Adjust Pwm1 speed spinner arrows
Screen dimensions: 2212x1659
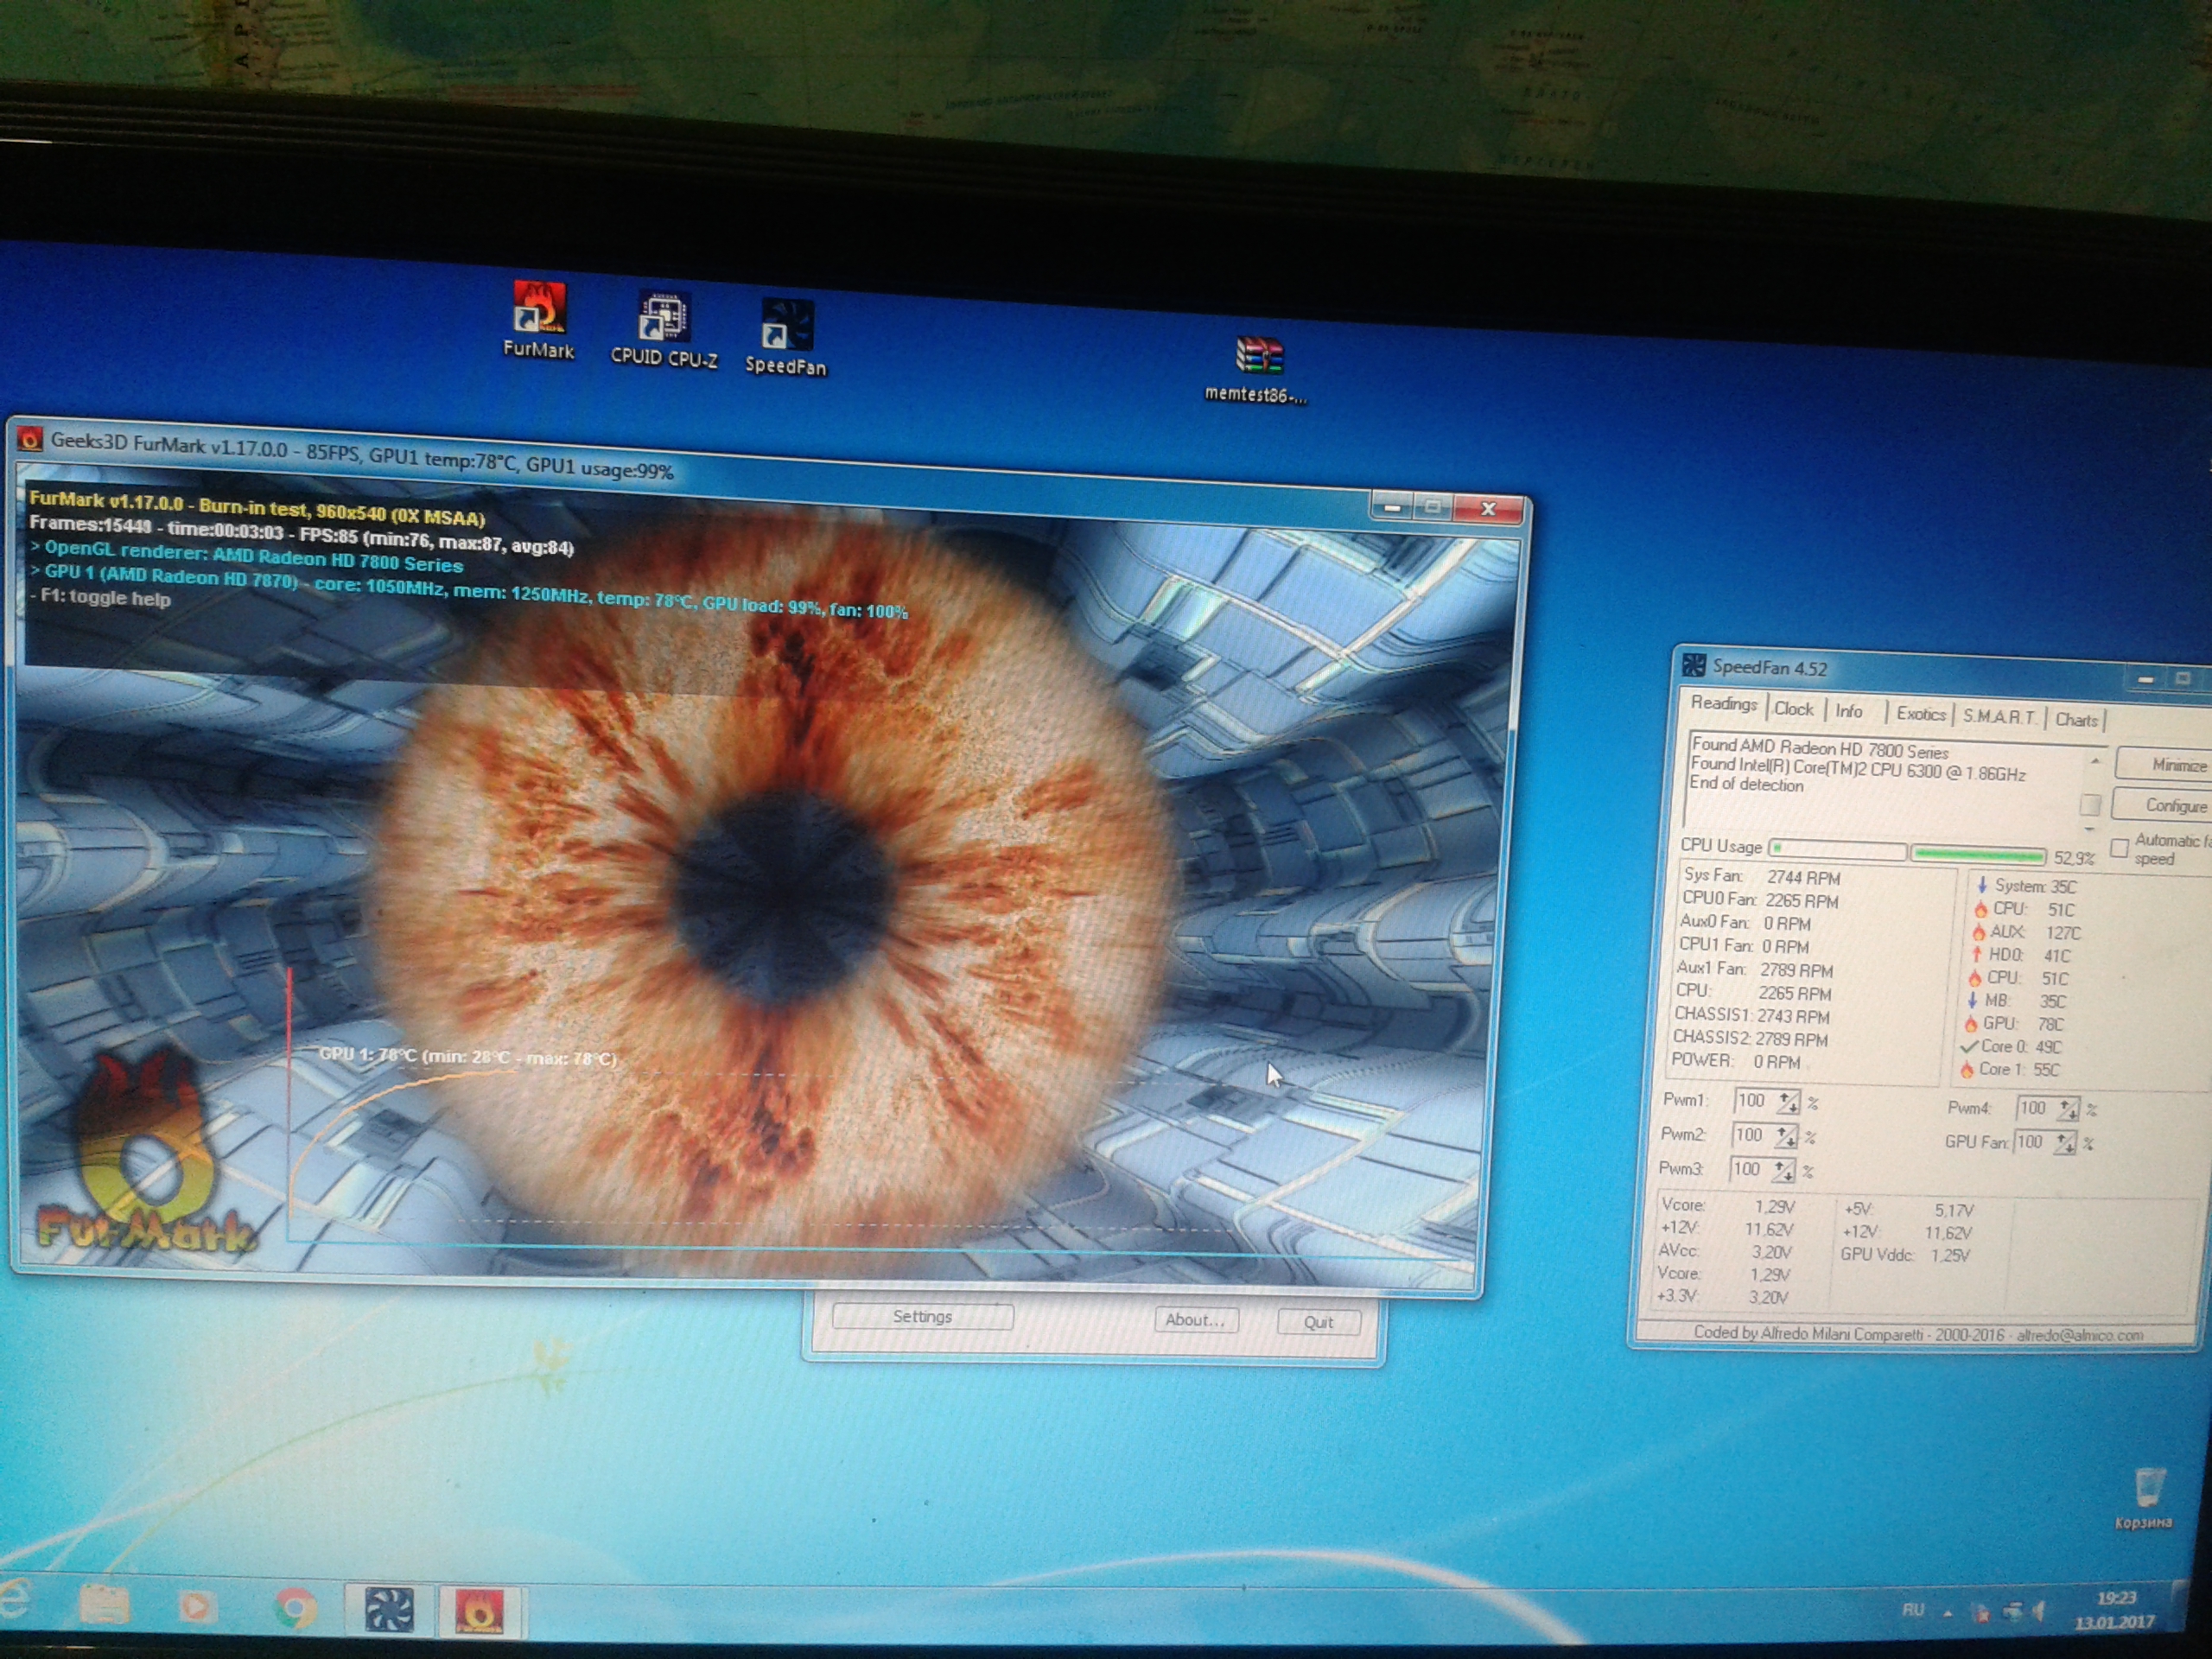click(x=1787, y=1102)
